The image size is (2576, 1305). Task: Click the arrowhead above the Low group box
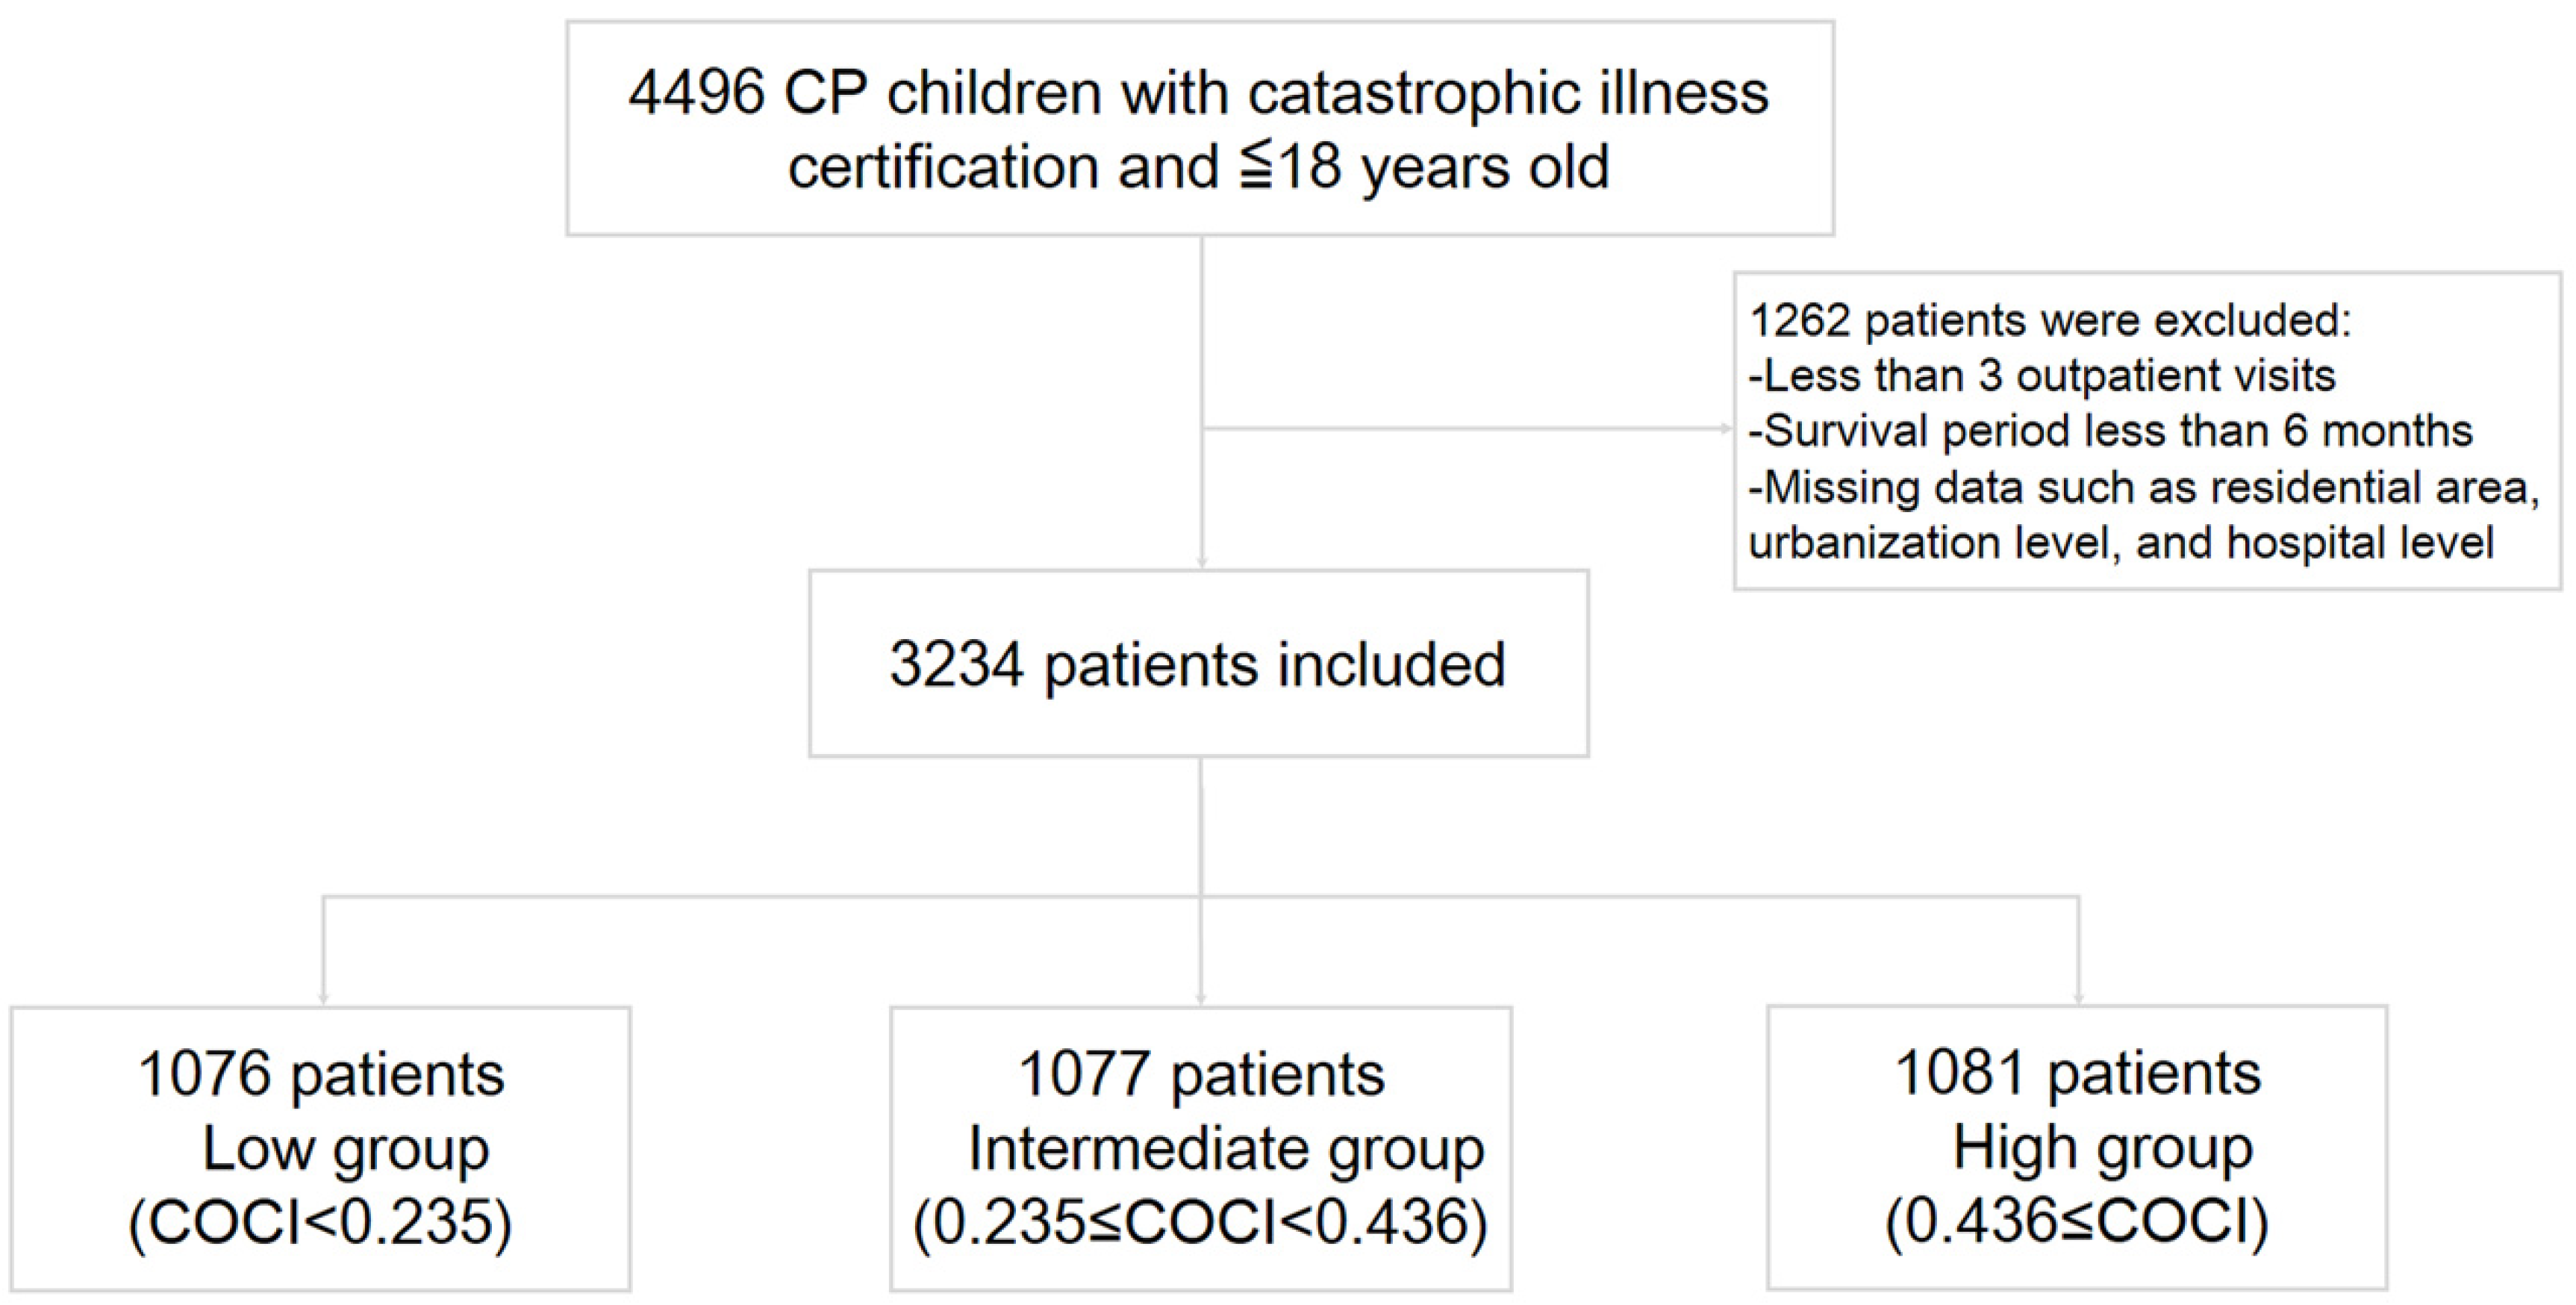(323, 998)
